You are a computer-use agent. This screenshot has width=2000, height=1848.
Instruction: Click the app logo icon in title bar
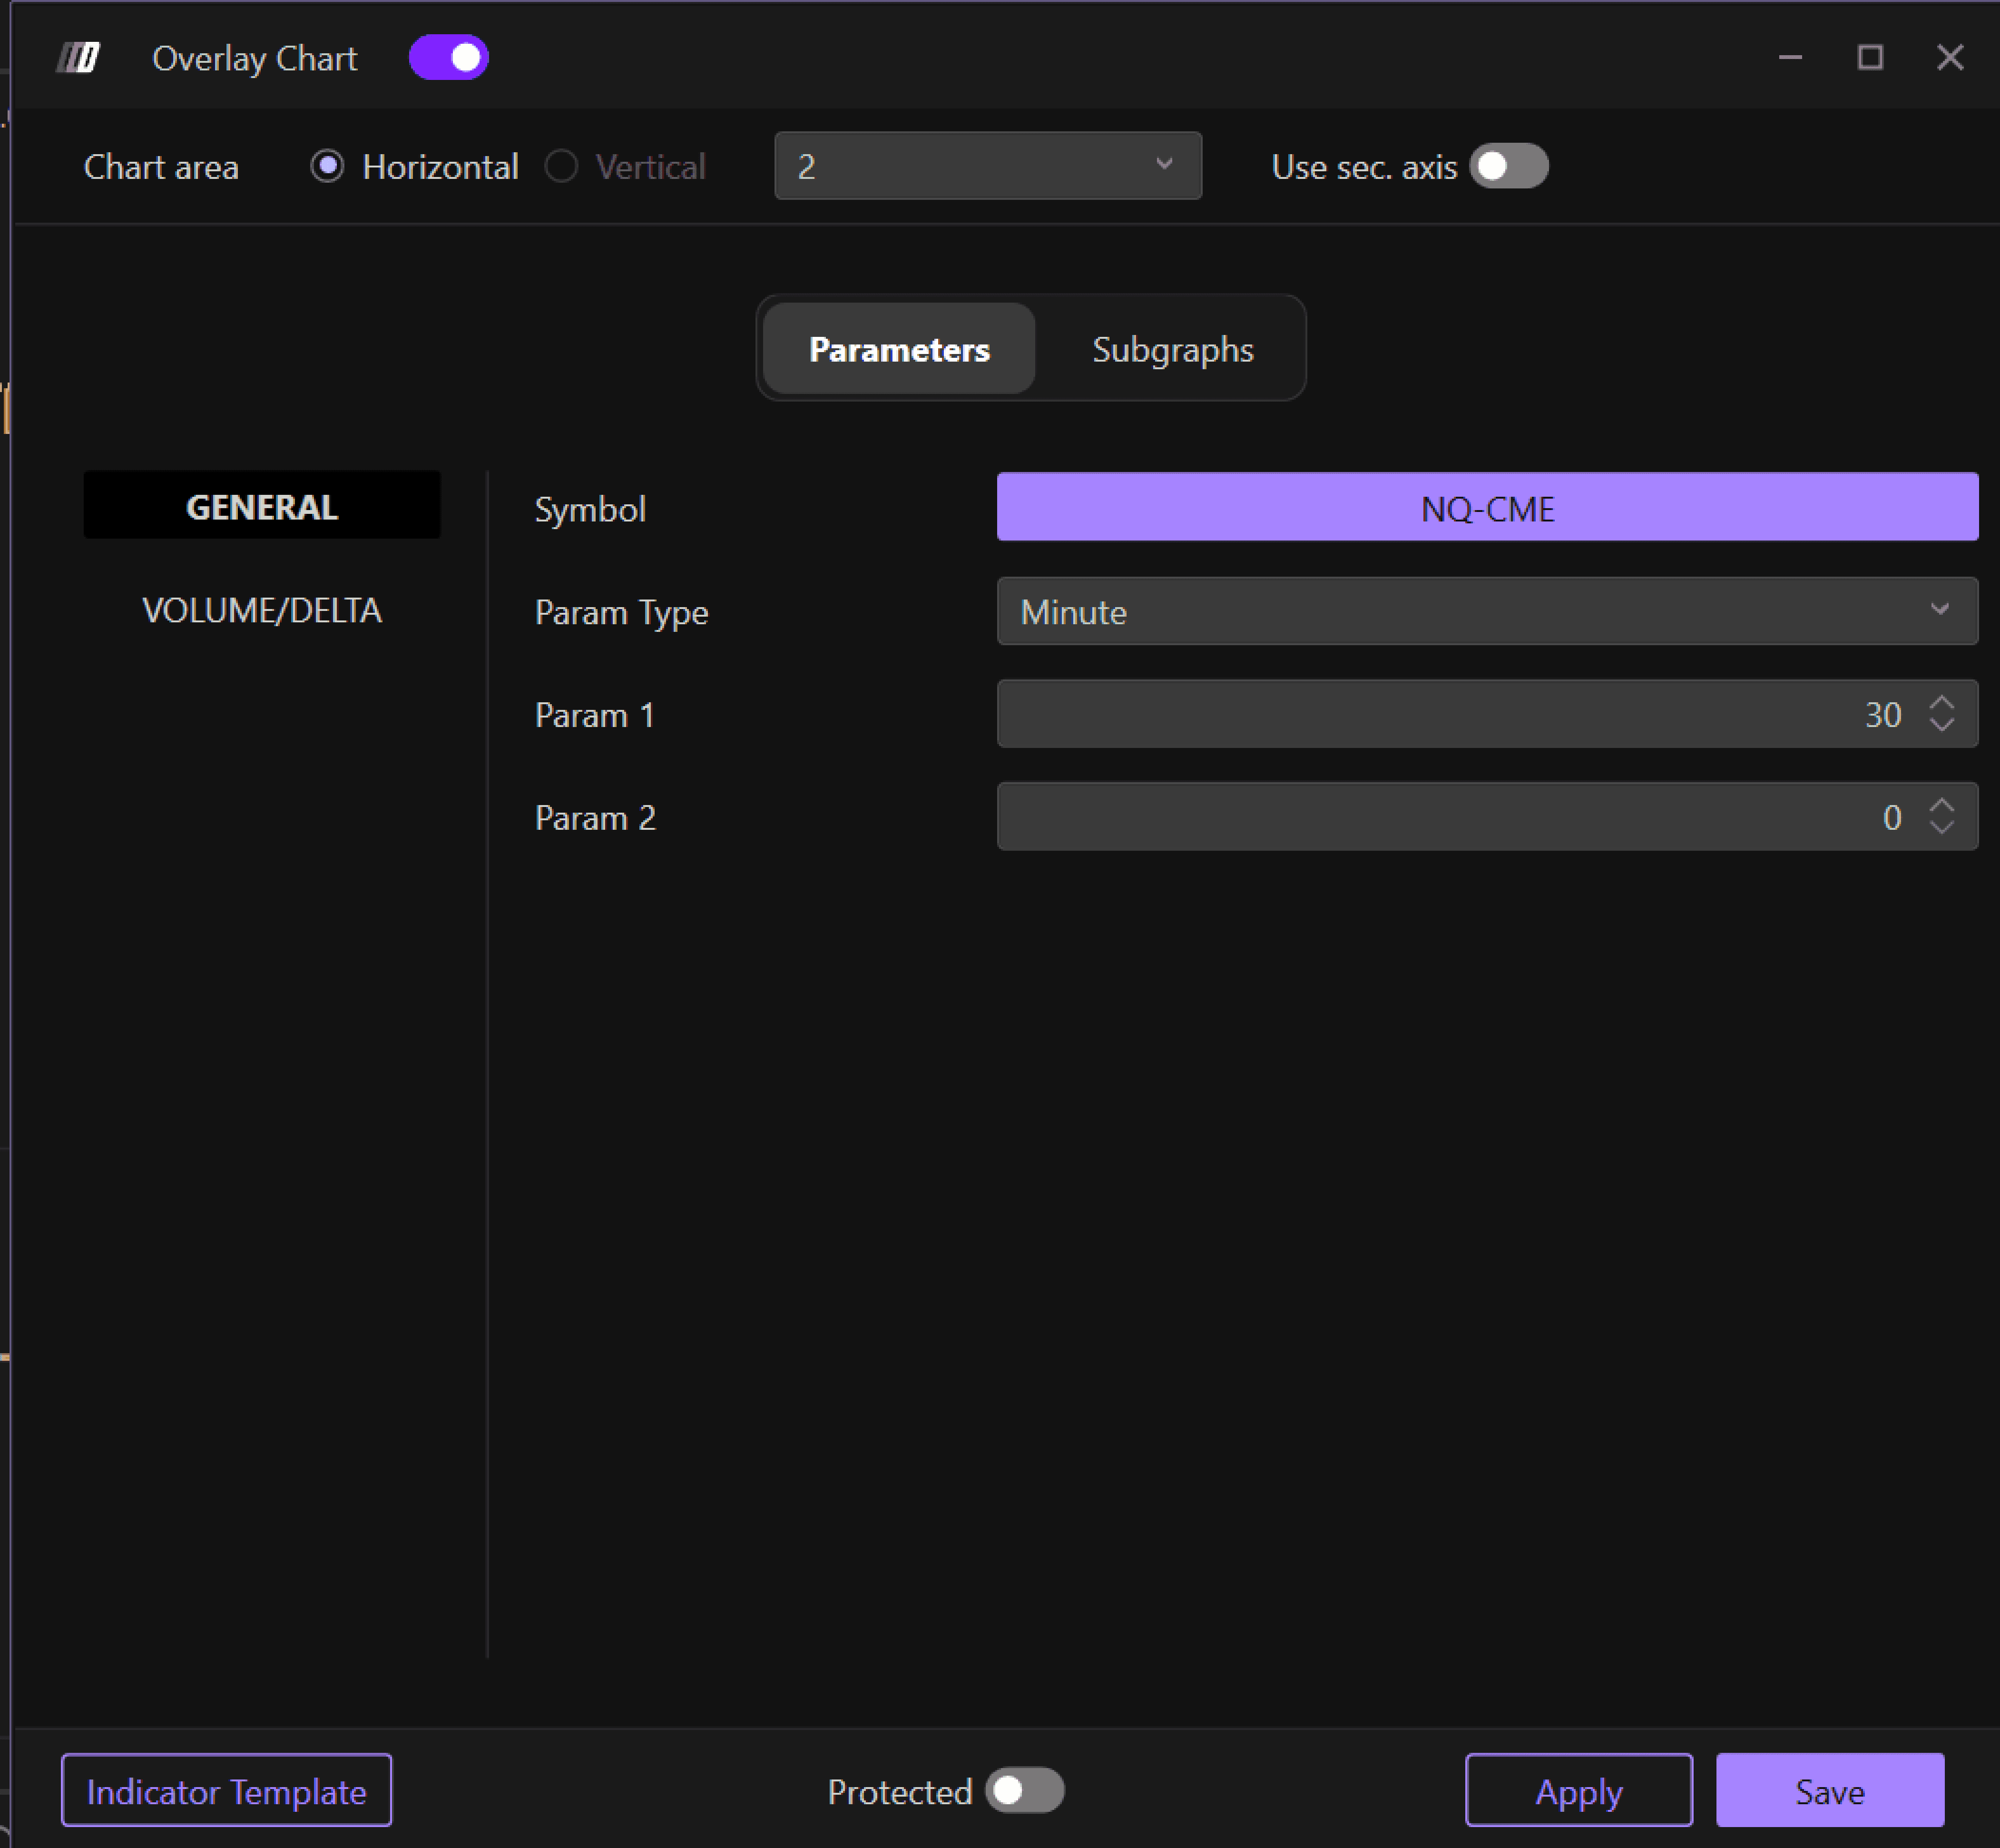tap(78, 58)
